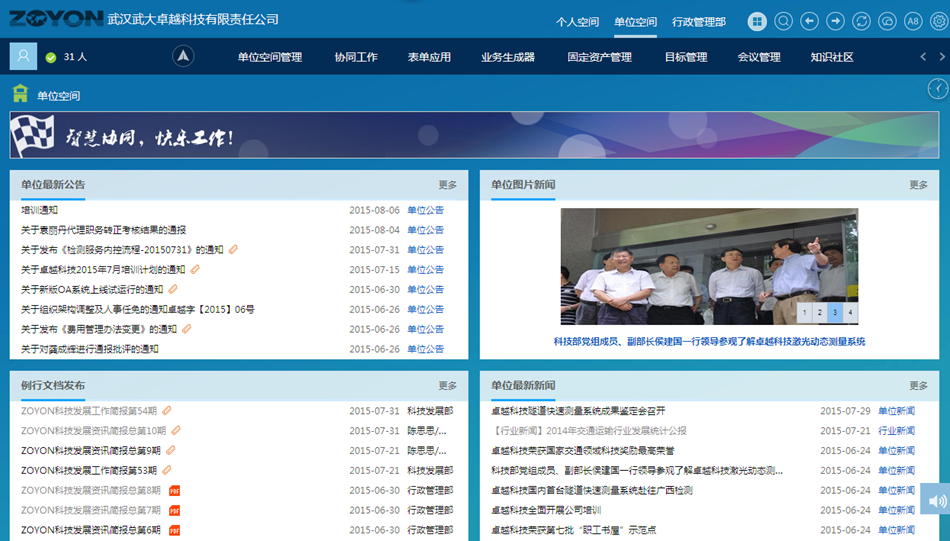Image resolution: width=950 pixels, height=541 pixels.
Task: Click the back arrow icon
Action: pyautogui.click(x=809, y=21)
